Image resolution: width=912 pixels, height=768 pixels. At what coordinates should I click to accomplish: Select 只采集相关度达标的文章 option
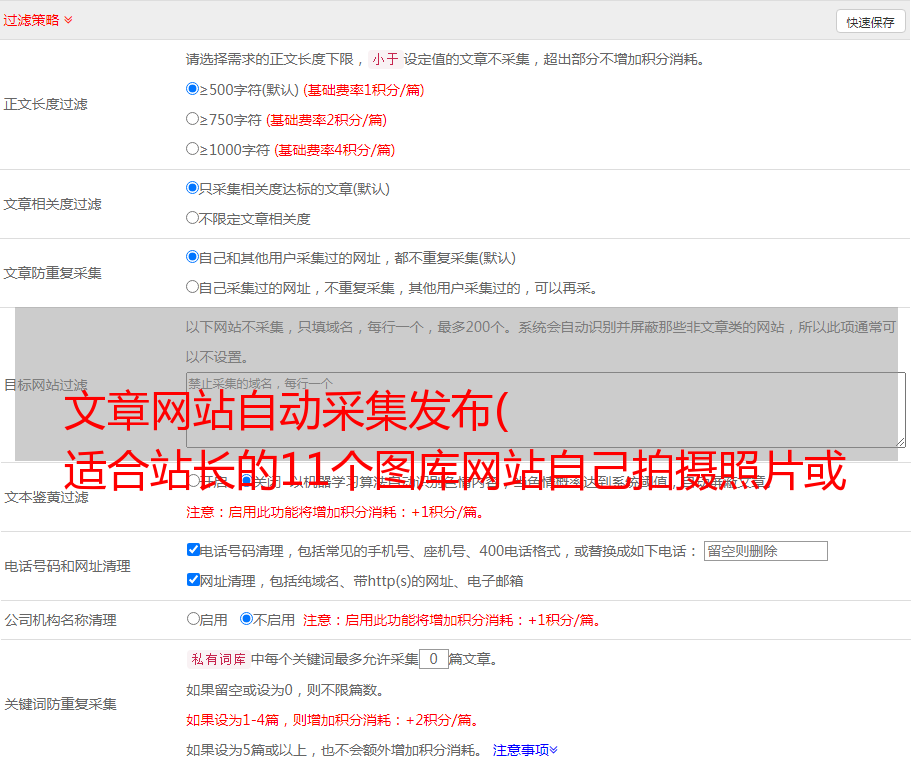pyautogui.click(x=193, y=188)
